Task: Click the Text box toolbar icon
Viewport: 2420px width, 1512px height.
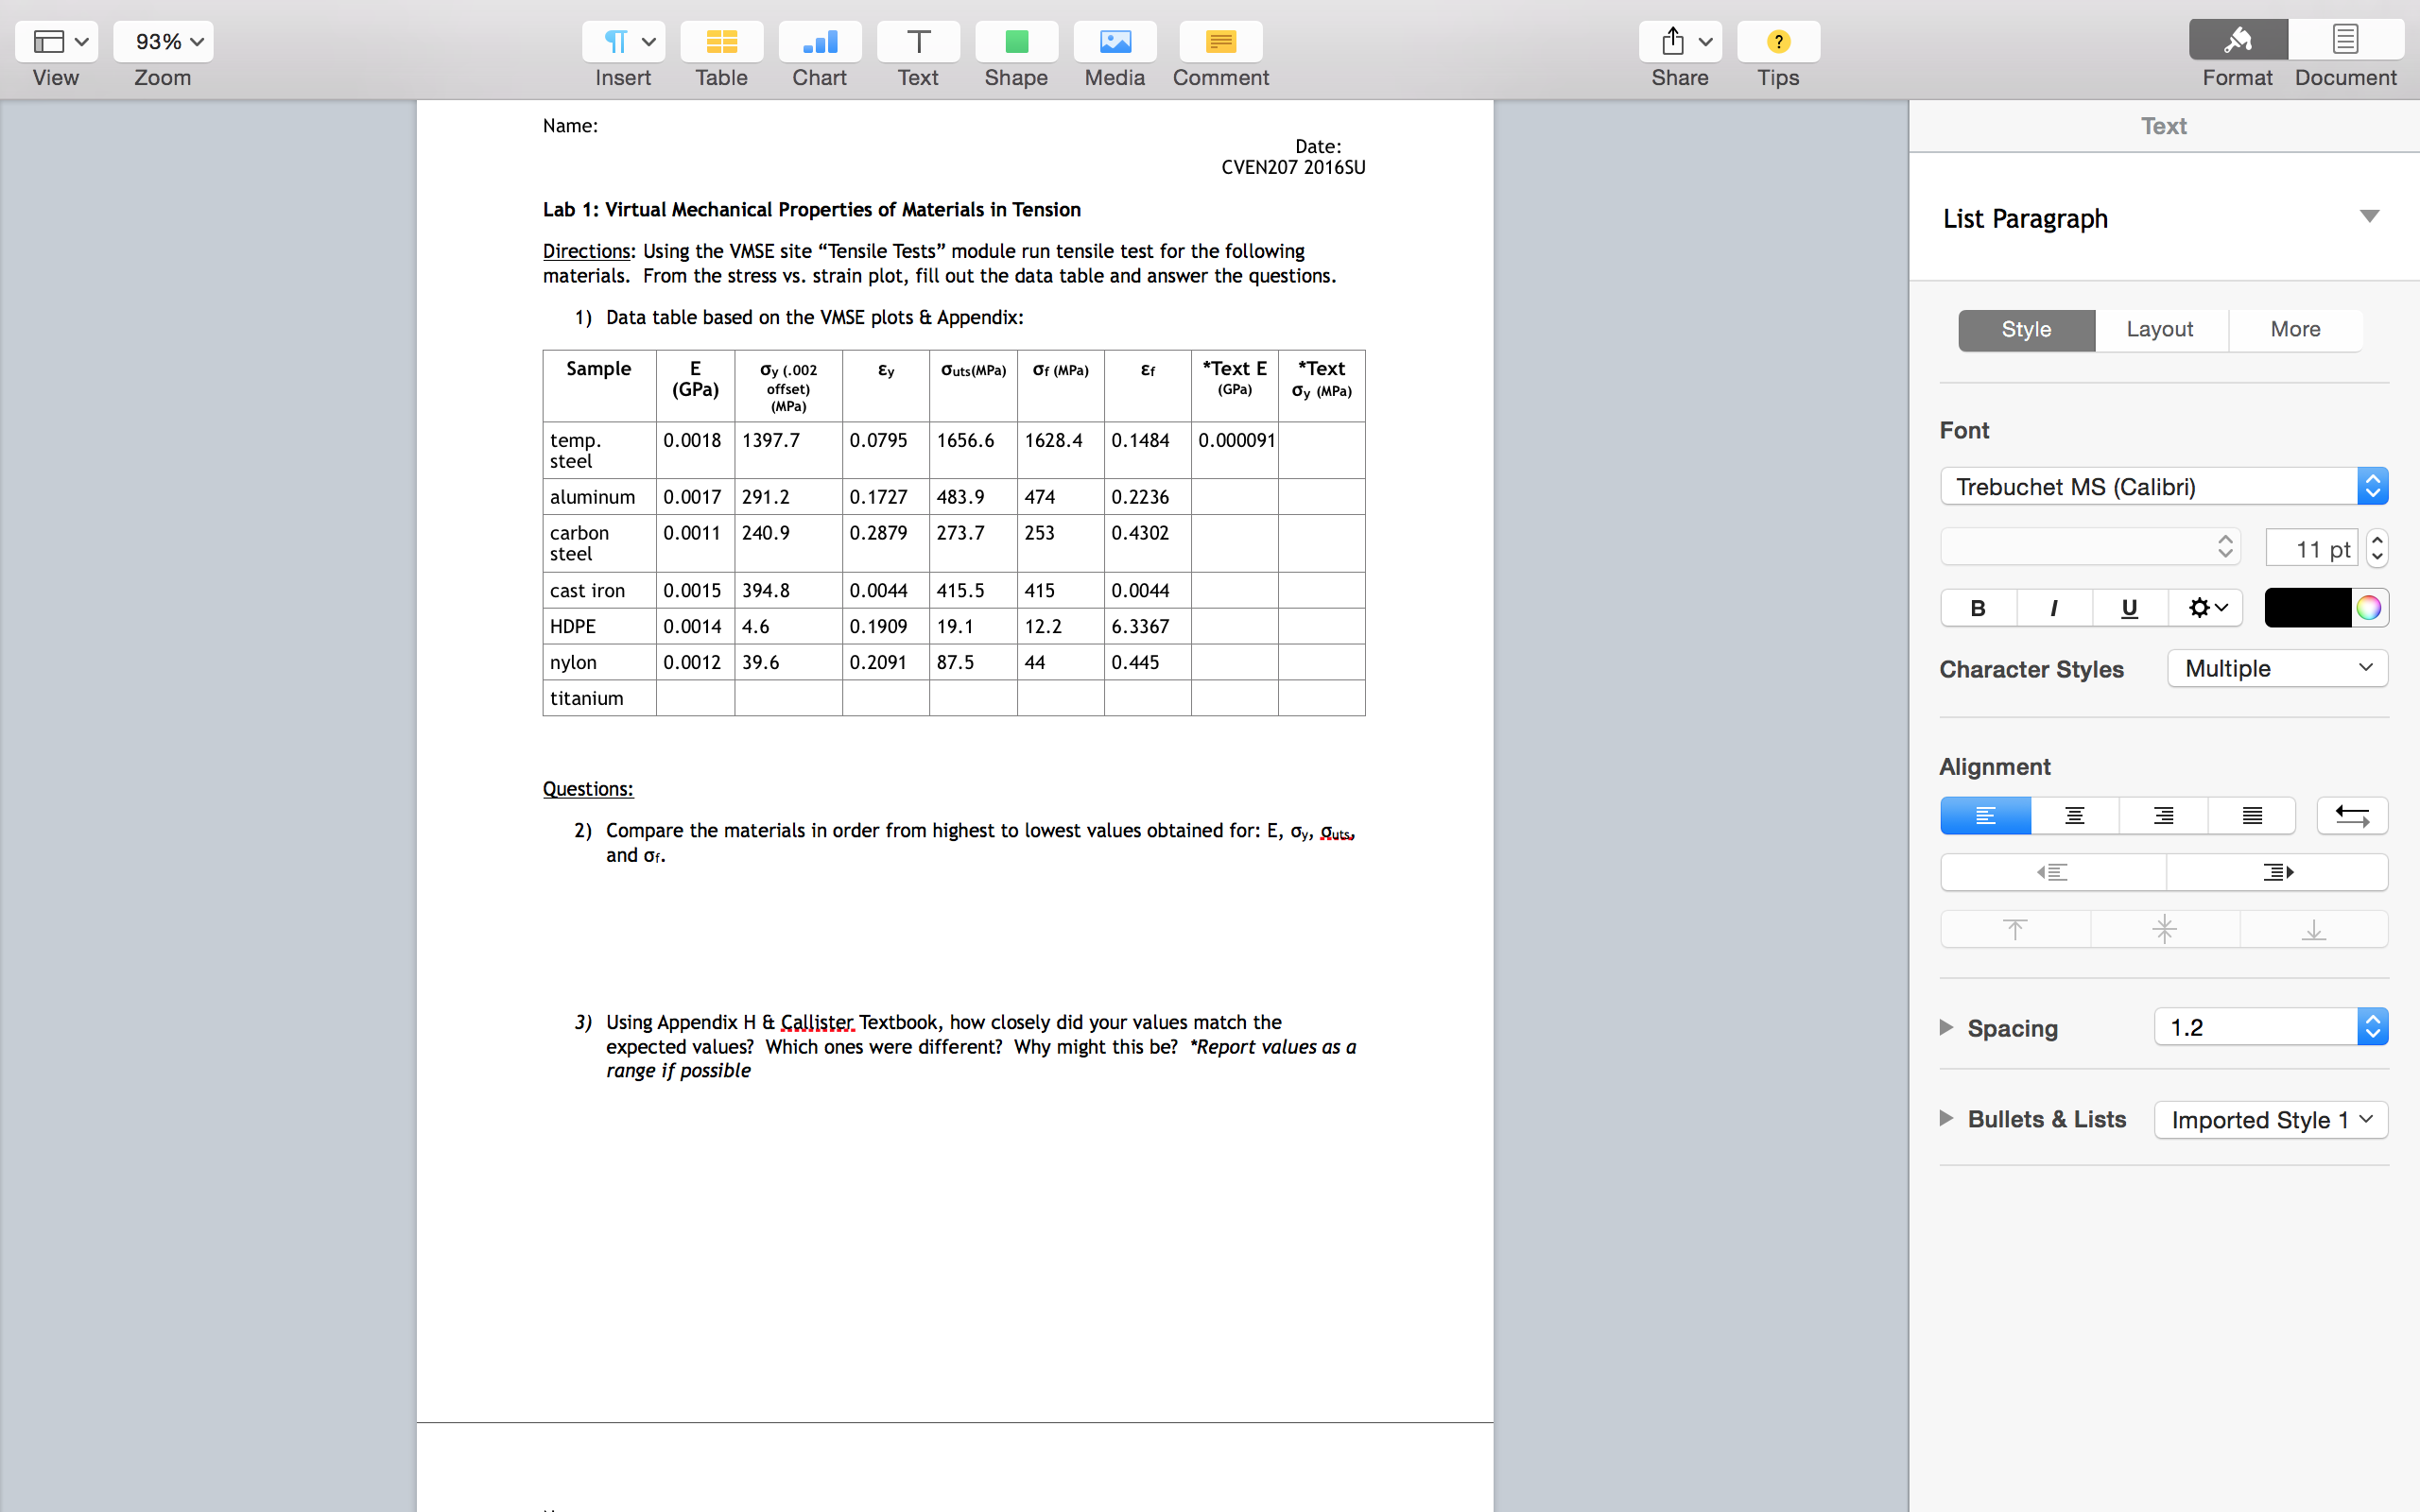Action: click(x=918, y=41)
